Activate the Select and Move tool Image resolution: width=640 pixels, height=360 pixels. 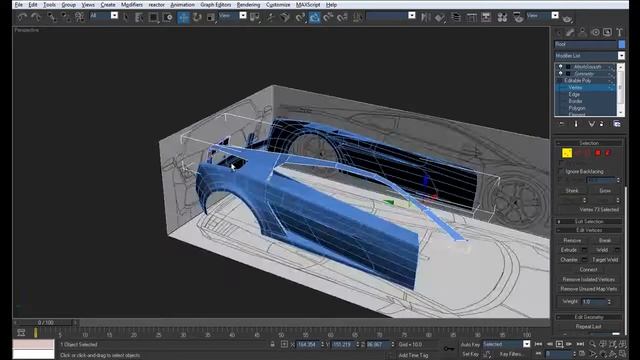(183, 17)
